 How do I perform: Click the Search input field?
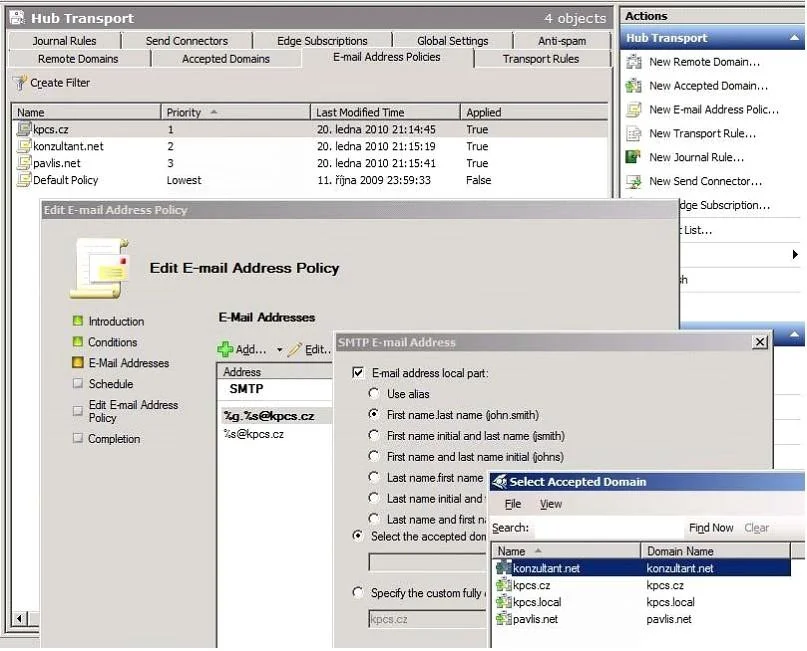[x=607, y=527]
